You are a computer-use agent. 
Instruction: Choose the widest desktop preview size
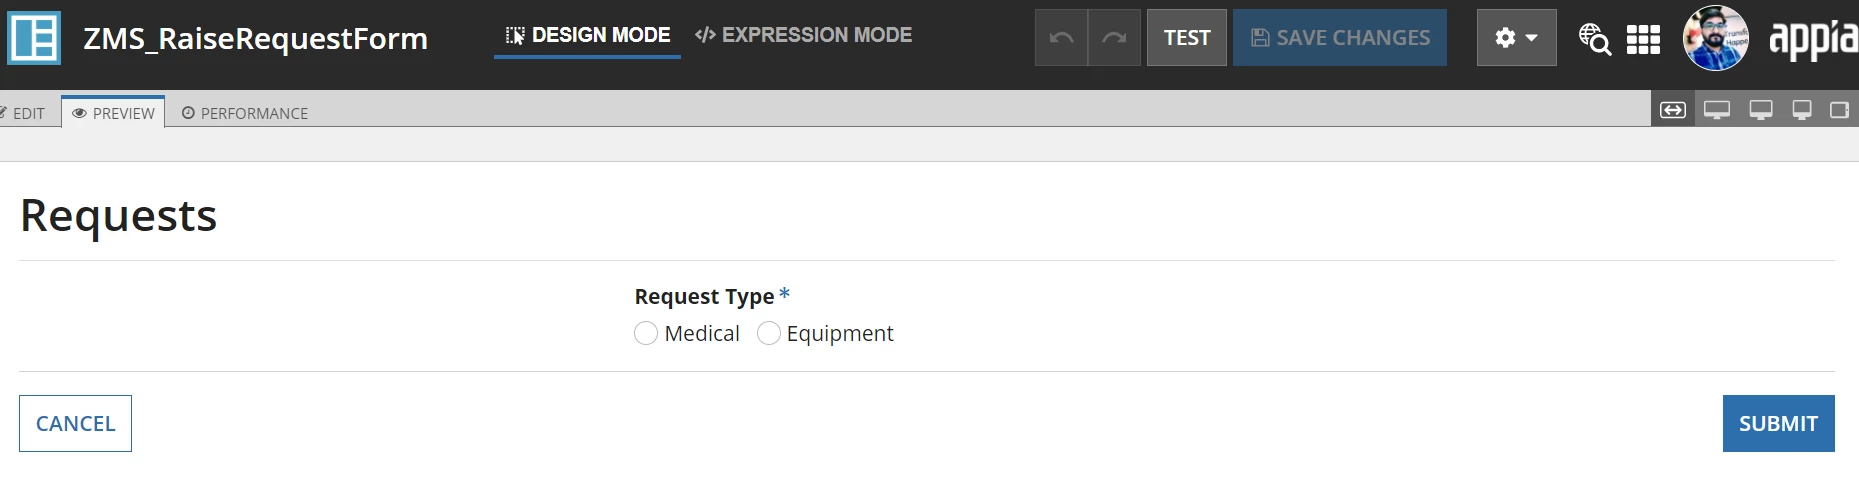[x=1717, y=110]
